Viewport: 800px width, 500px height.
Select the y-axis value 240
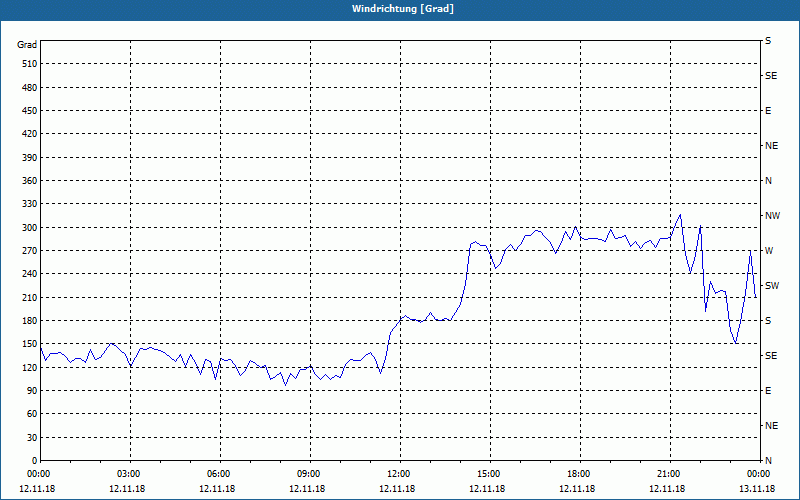pyautogui.click(x=30, y=274)
